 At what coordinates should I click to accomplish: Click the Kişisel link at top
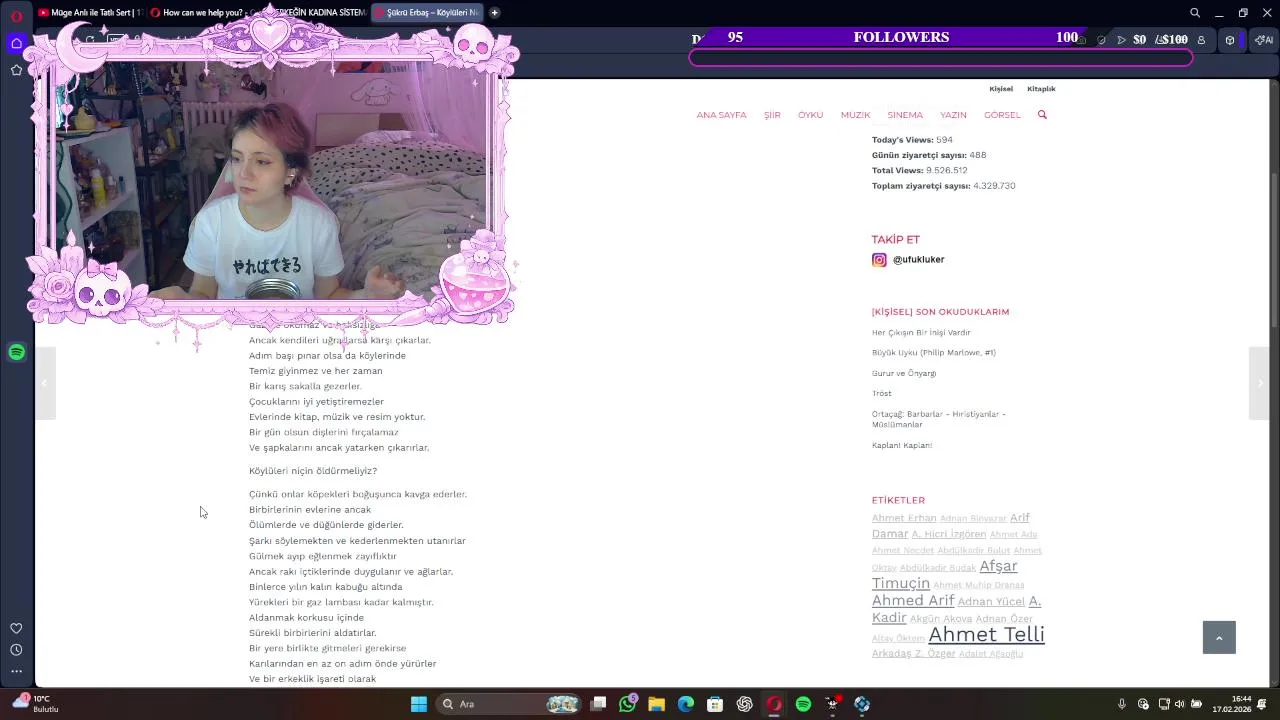(1001, 89)
